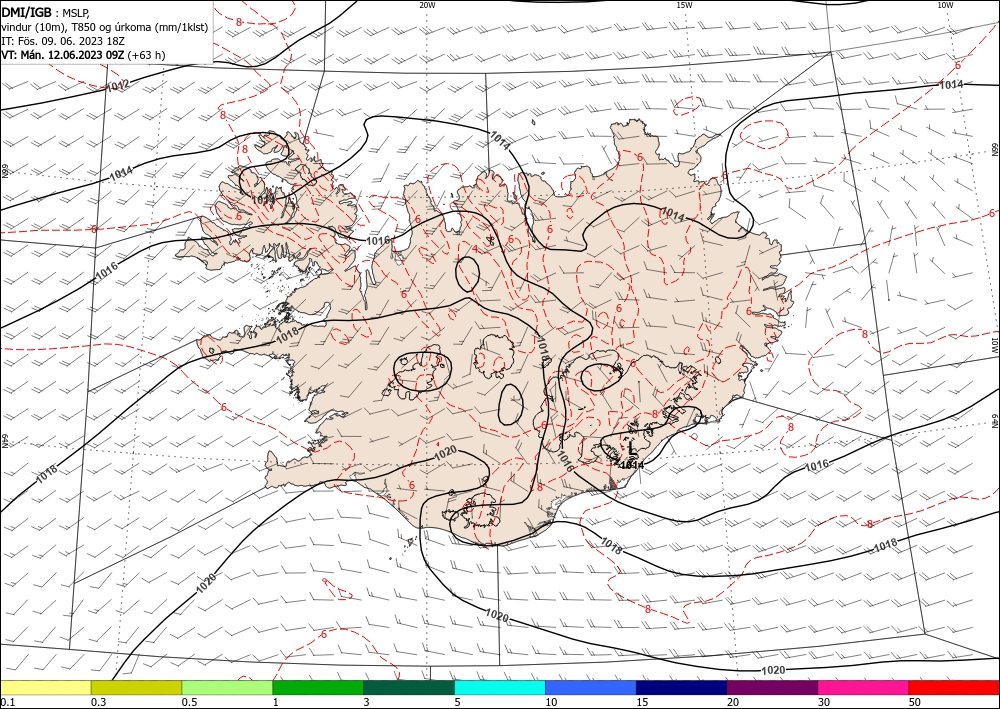Screen dimensions: 1000x709
Task: Click the 'vindur (10m), T850 og úrkoma' line
Action: coord(105,26)
